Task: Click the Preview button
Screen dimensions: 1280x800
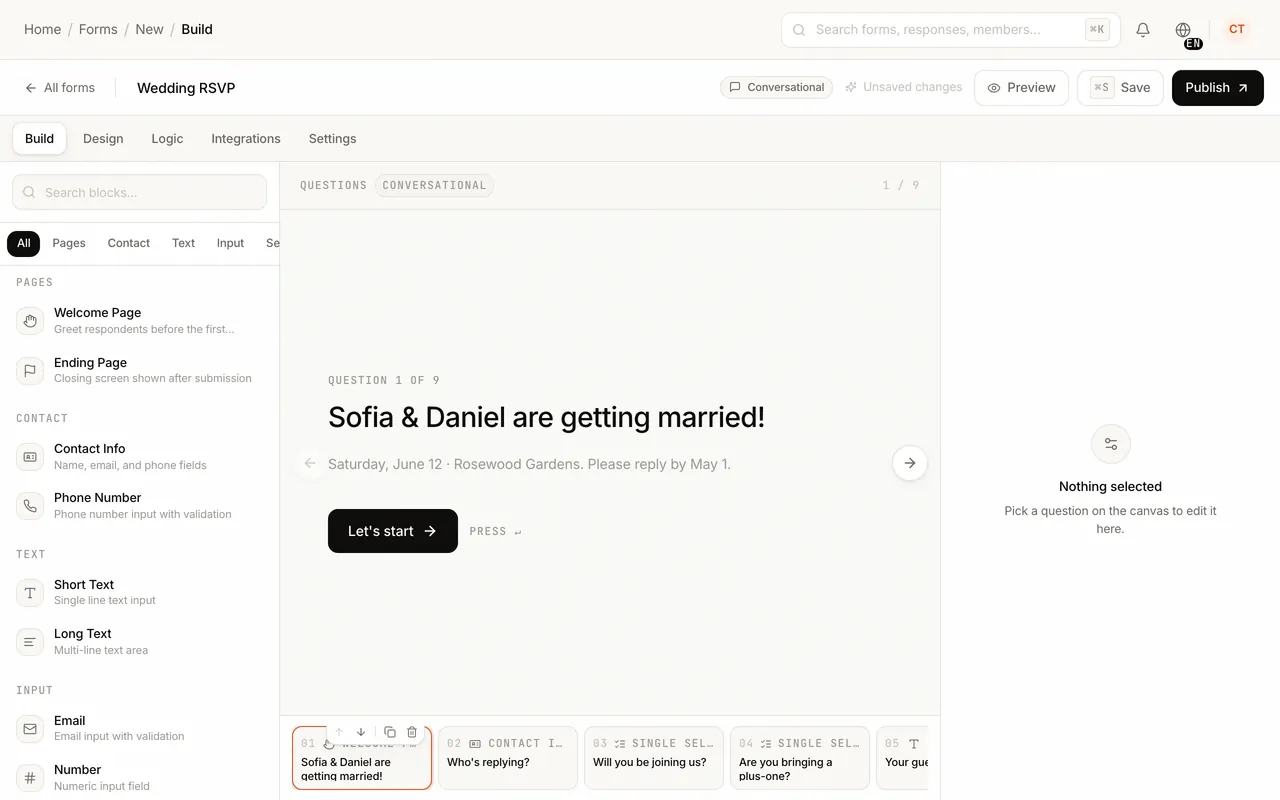Action: click(x=1021, y=88)
